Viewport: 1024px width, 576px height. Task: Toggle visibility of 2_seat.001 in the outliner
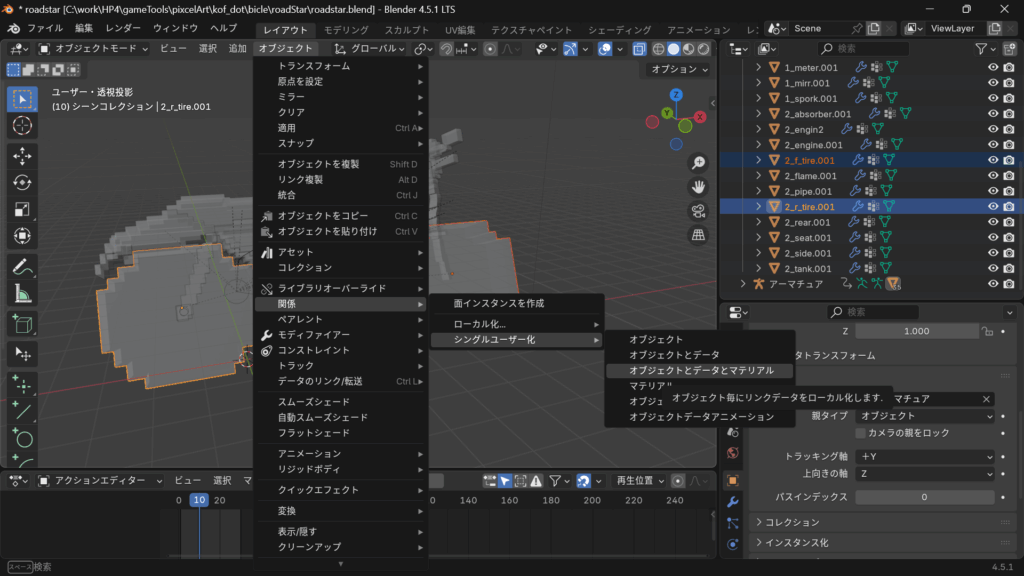[993, 238]
